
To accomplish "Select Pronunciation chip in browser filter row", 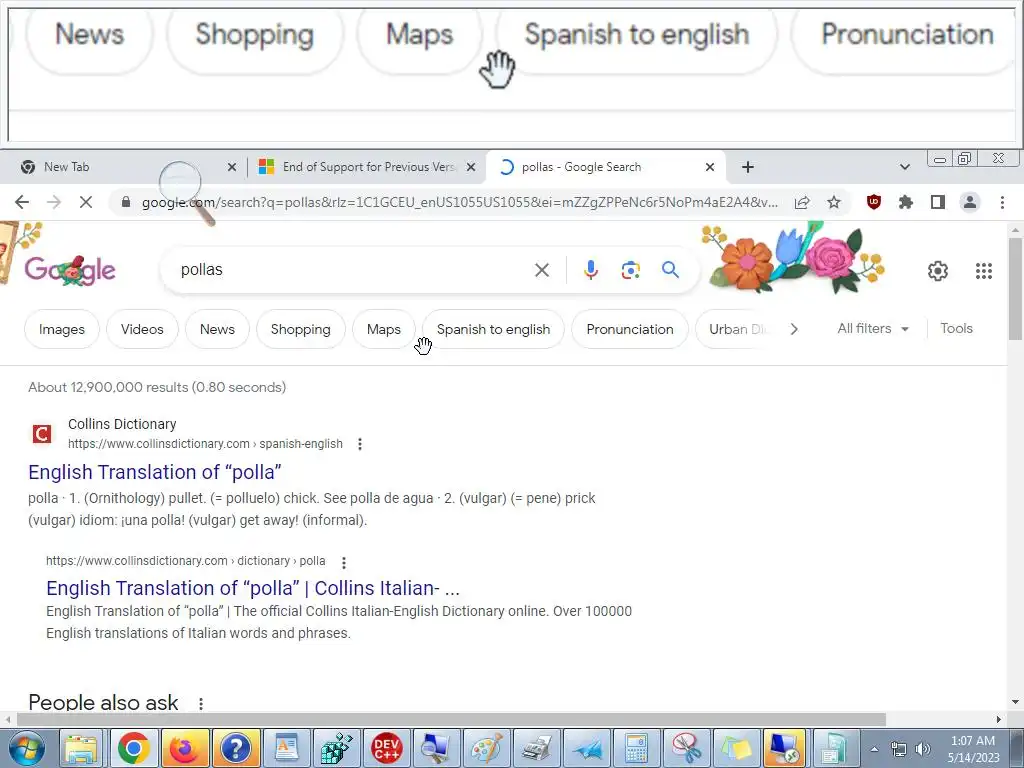I will point(630,329).
